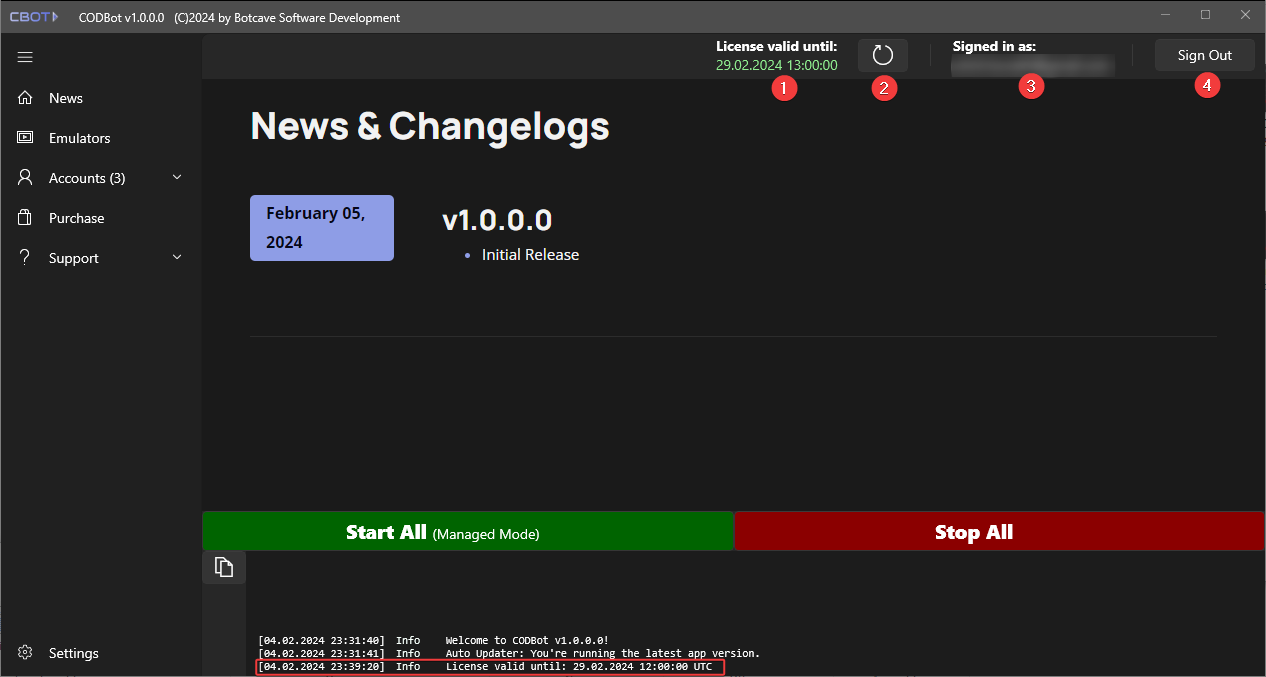Click the Support question mark icon
Screen dimensions: 1266x677
(x=26, y=258)
